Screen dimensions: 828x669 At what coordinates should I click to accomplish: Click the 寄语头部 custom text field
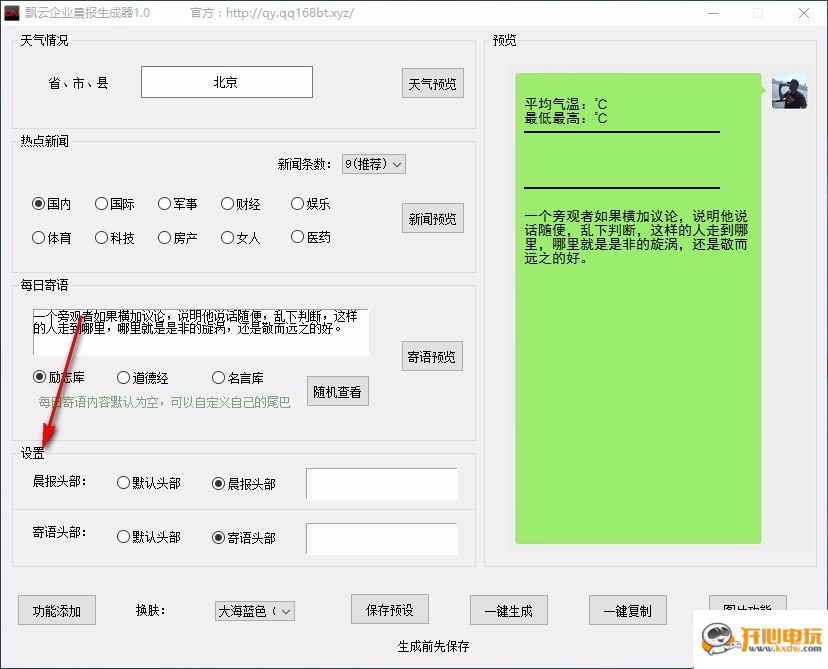point(382,539)
